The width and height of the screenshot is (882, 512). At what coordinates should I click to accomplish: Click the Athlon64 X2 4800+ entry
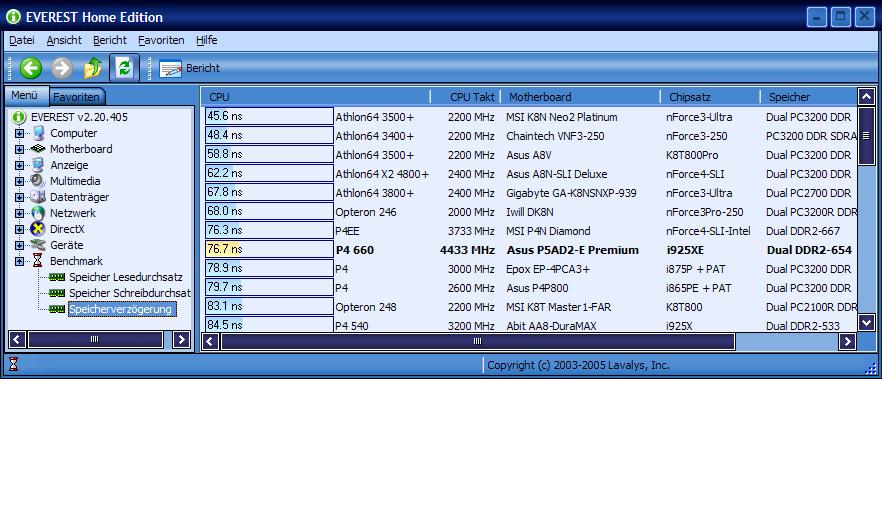(382, 174)
